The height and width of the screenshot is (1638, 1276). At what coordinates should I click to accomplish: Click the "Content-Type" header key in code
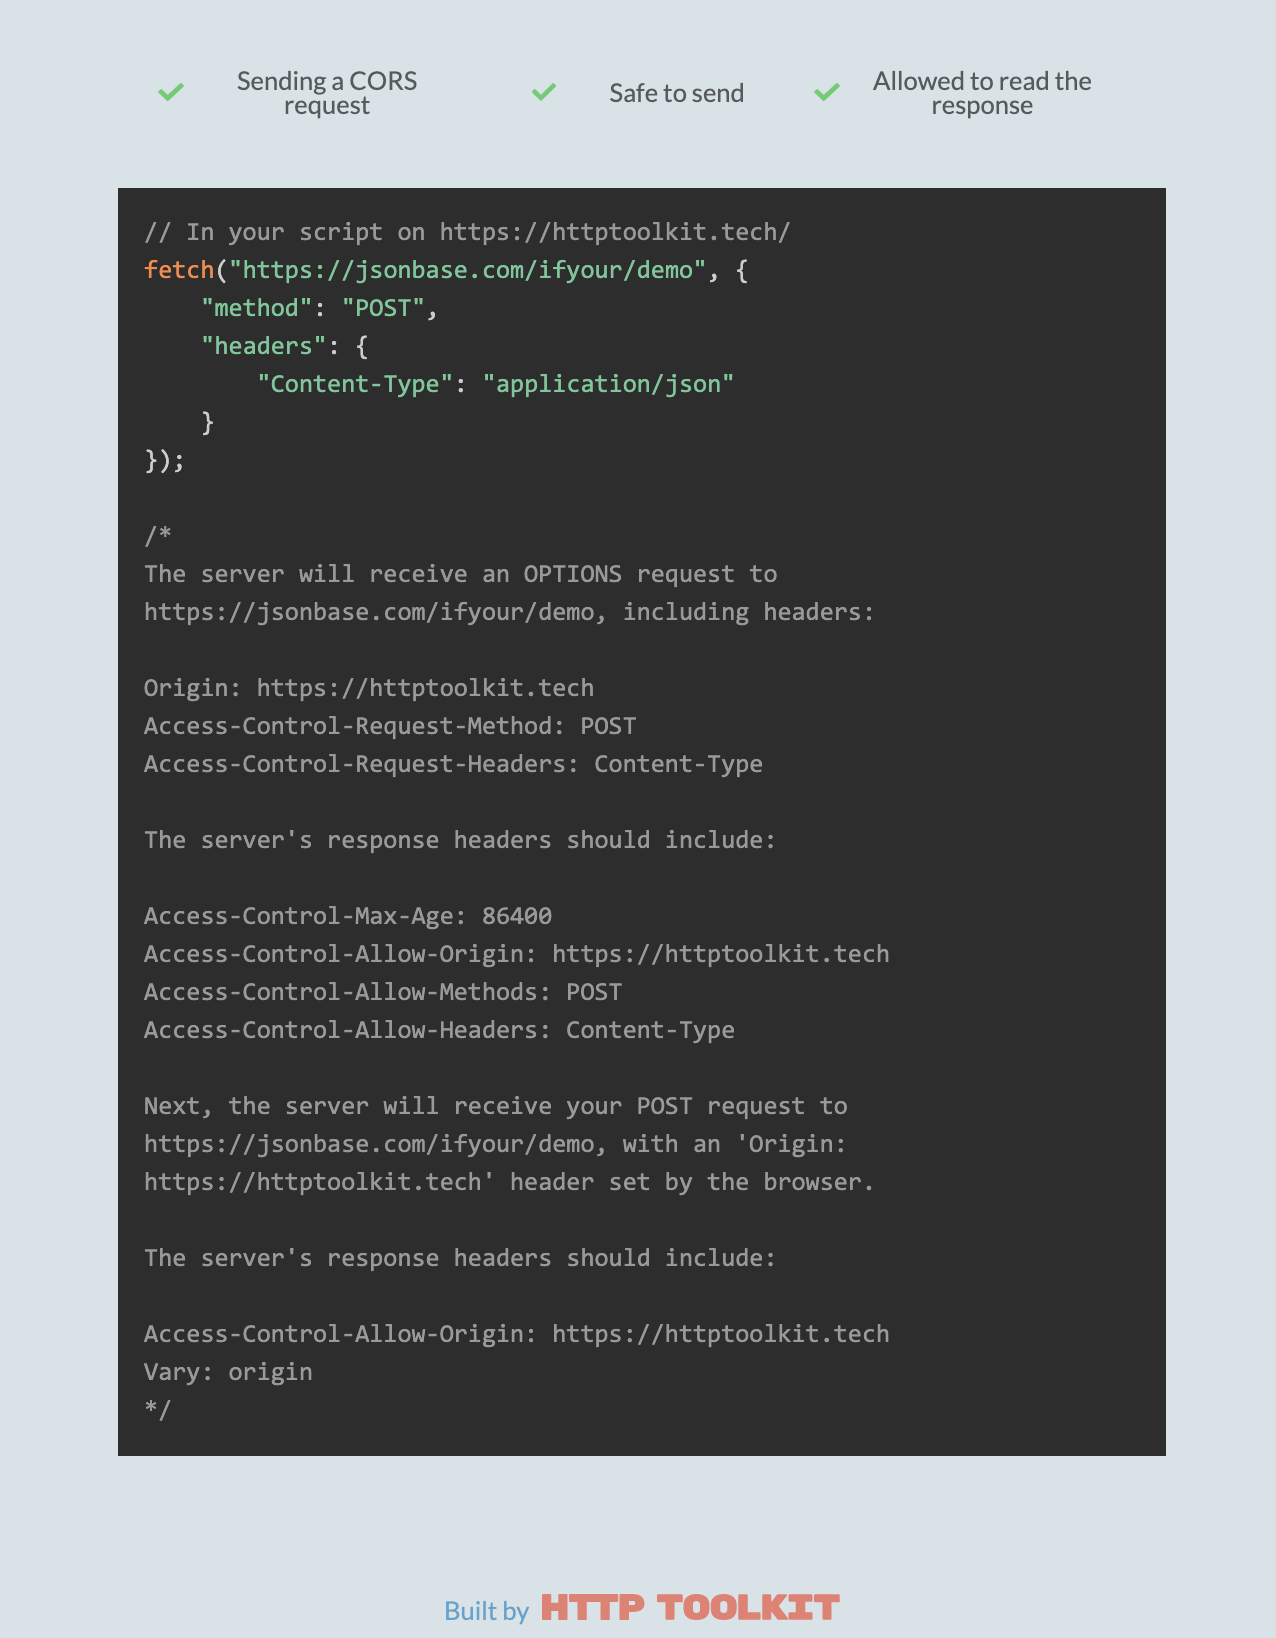click(355, 384)
